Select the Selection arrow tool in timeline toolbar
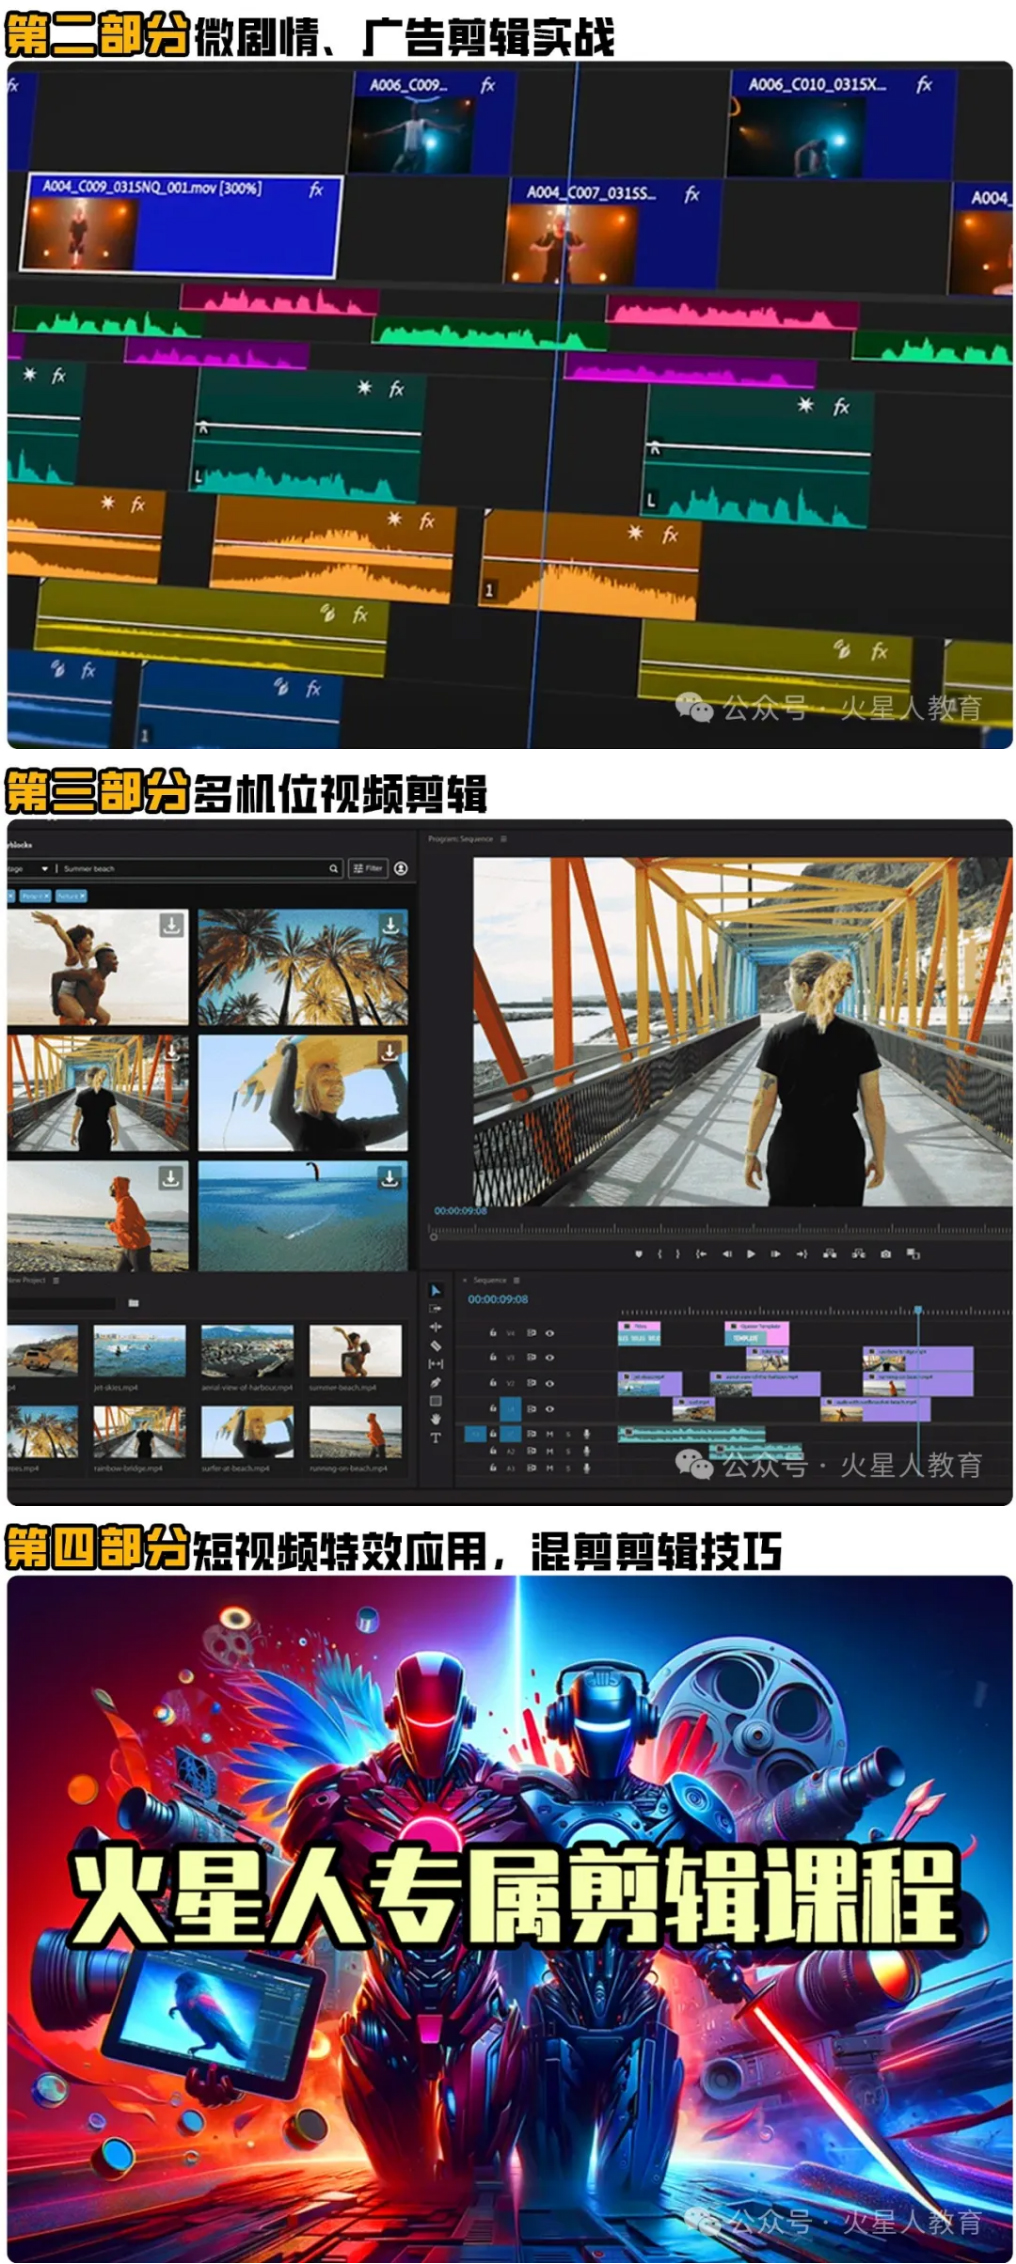The image size is (1016, 2264). (435, 1291)
